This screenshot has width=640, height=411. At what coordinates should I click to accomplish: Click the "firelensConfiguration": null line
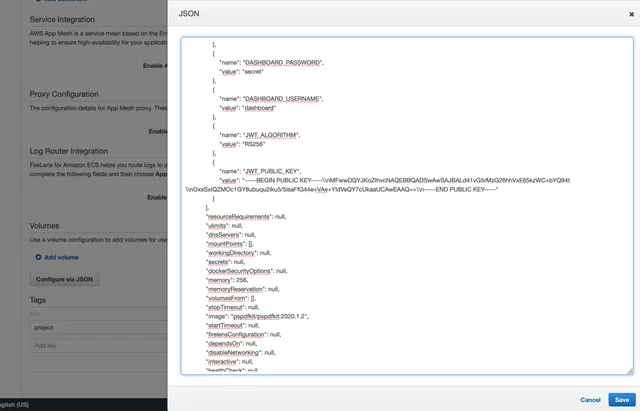tap(244, 334)
